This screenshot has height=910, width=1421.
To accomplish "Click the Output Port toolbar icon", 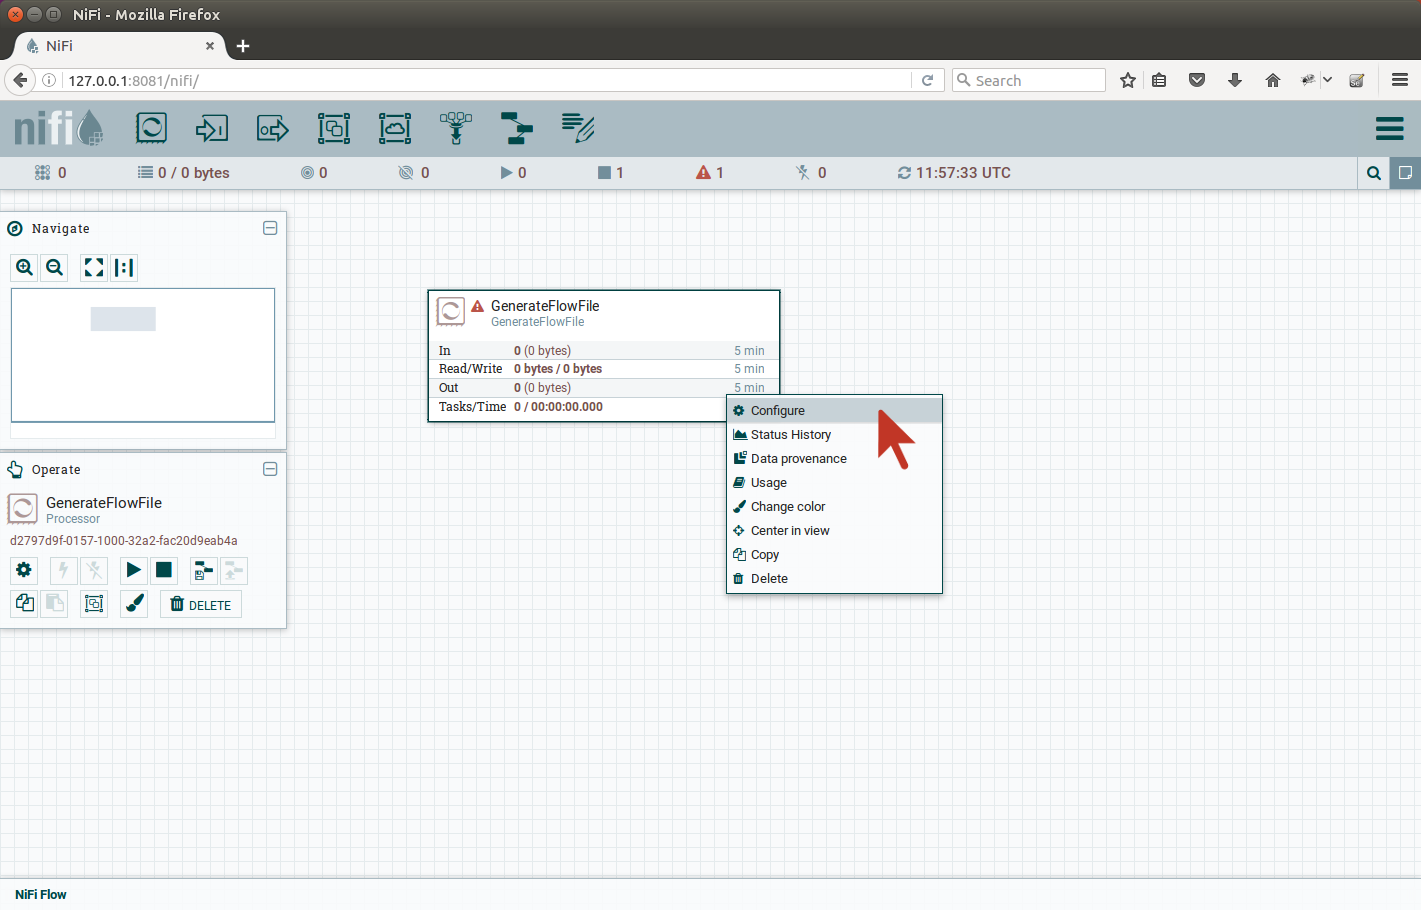I will (273, 128).
